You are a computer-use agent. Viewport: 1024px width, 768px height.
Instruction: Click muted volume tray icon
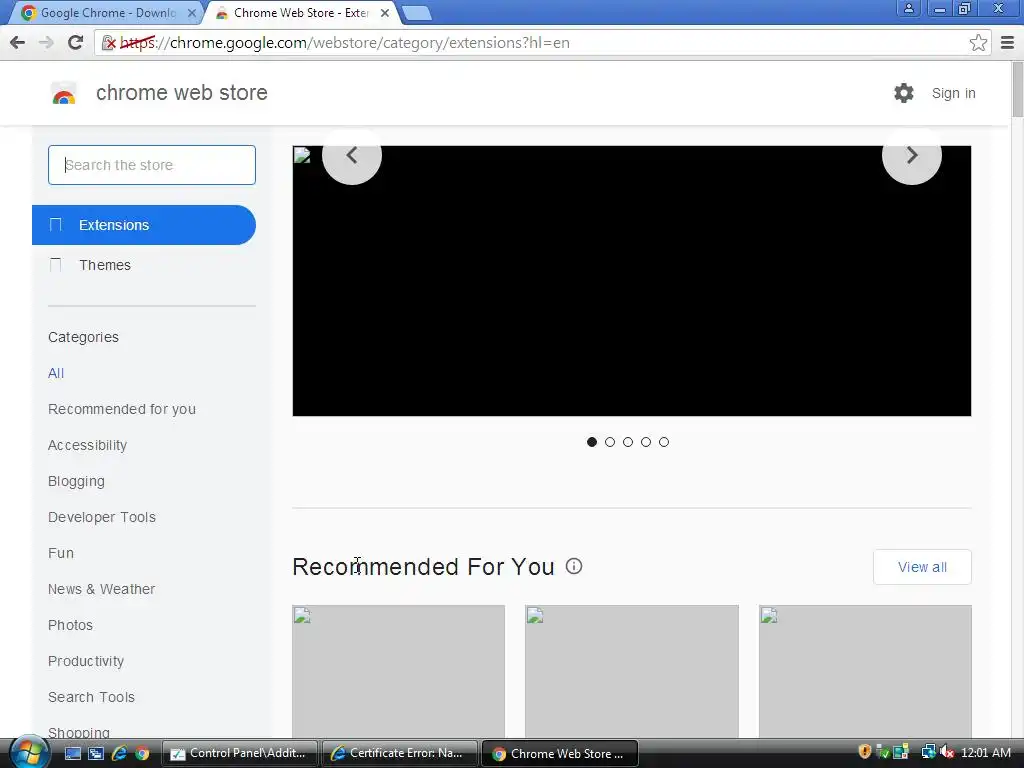coord(947,753)
